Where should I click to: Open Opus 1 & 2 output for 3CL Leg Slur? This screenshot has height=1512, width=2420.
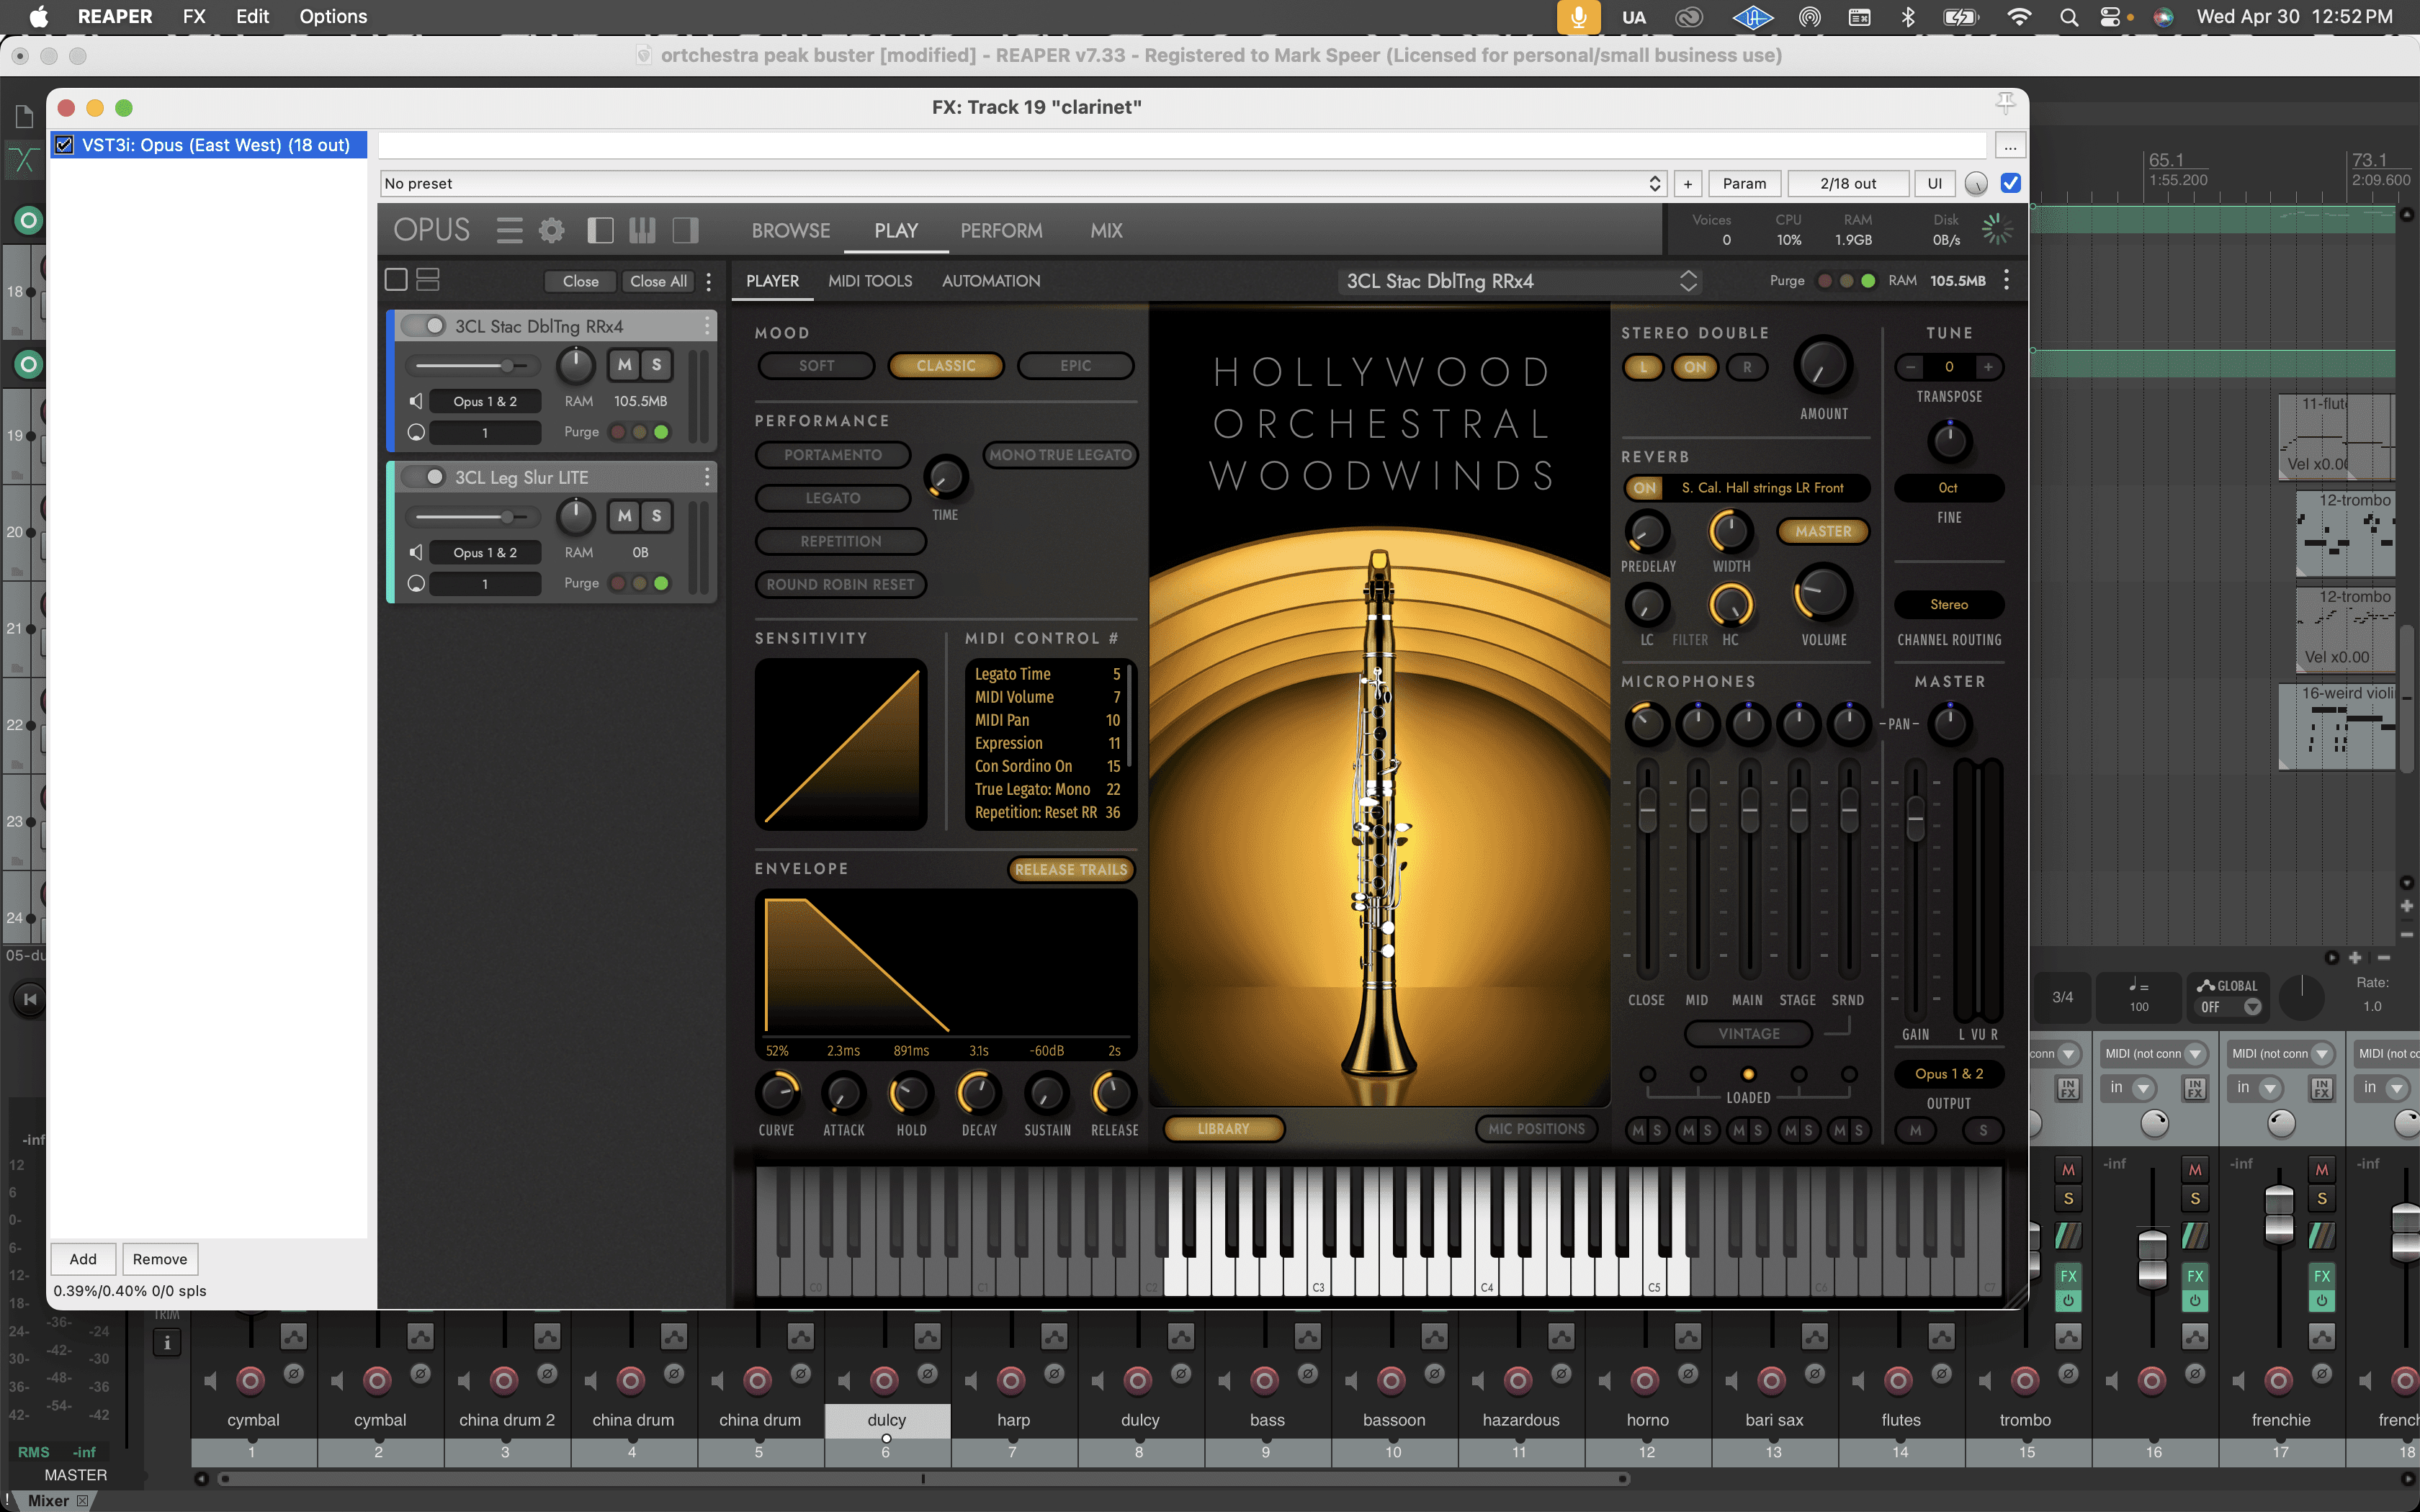[x=485, y=552]
